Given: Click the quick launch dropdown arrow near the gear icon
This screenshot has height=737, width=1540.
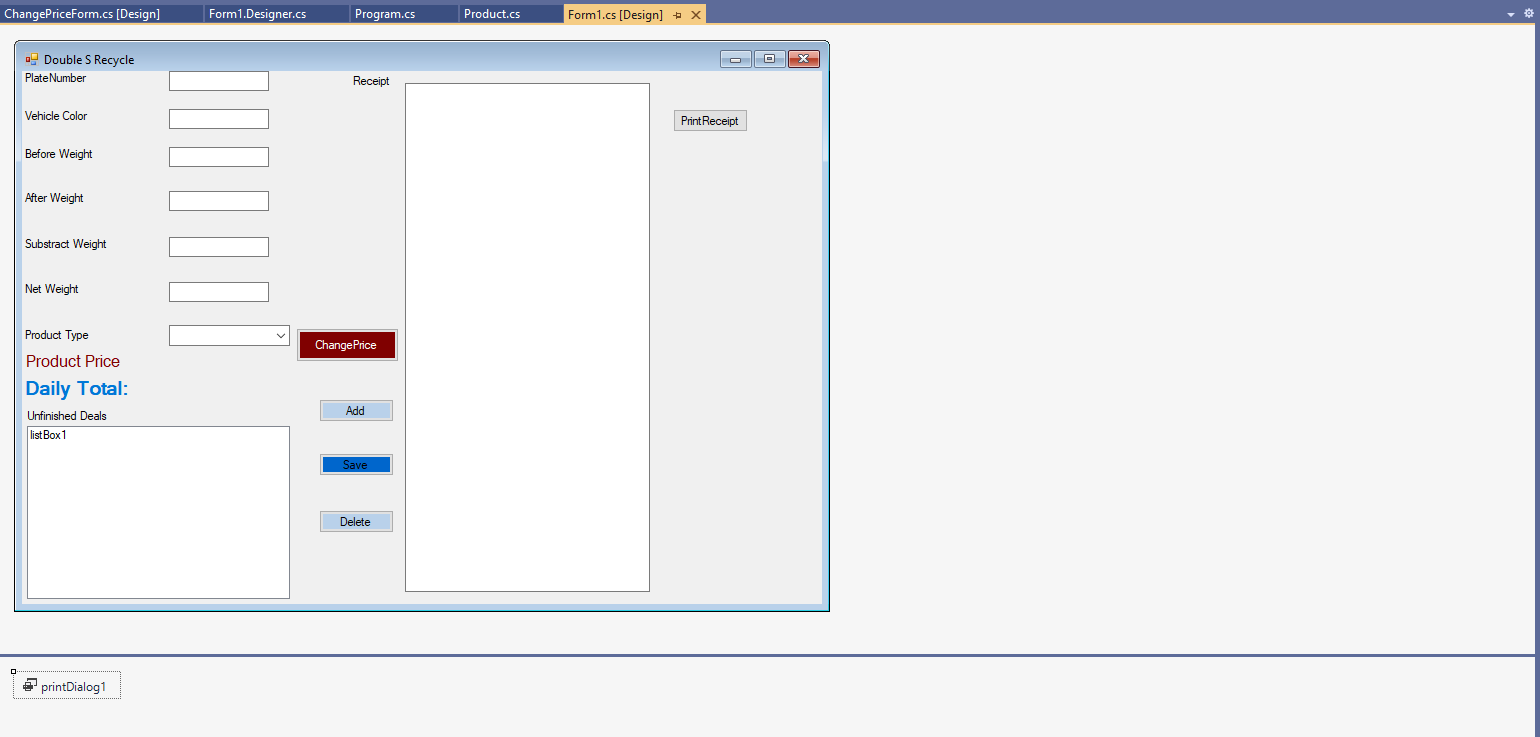Looking at the screenshot, I should (x=1510, y=13).
